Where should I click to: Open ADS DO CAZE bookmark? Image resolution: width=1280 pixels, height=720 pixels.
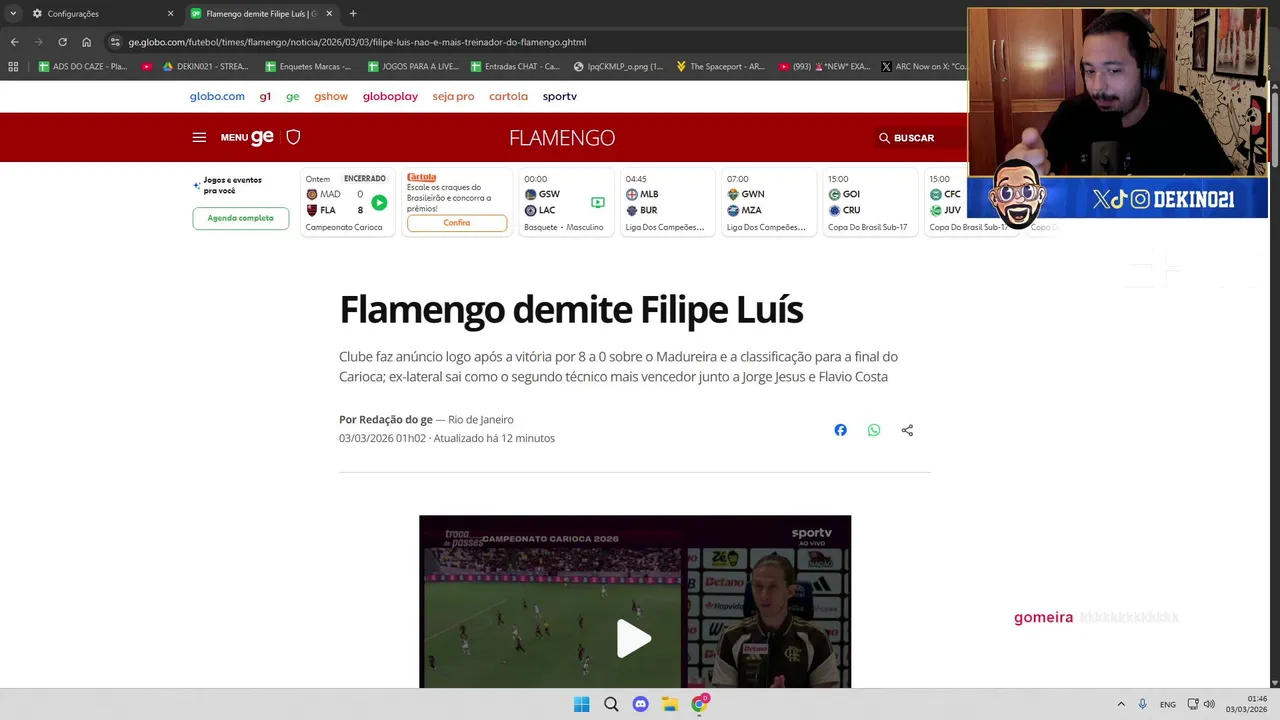point(82,67)
